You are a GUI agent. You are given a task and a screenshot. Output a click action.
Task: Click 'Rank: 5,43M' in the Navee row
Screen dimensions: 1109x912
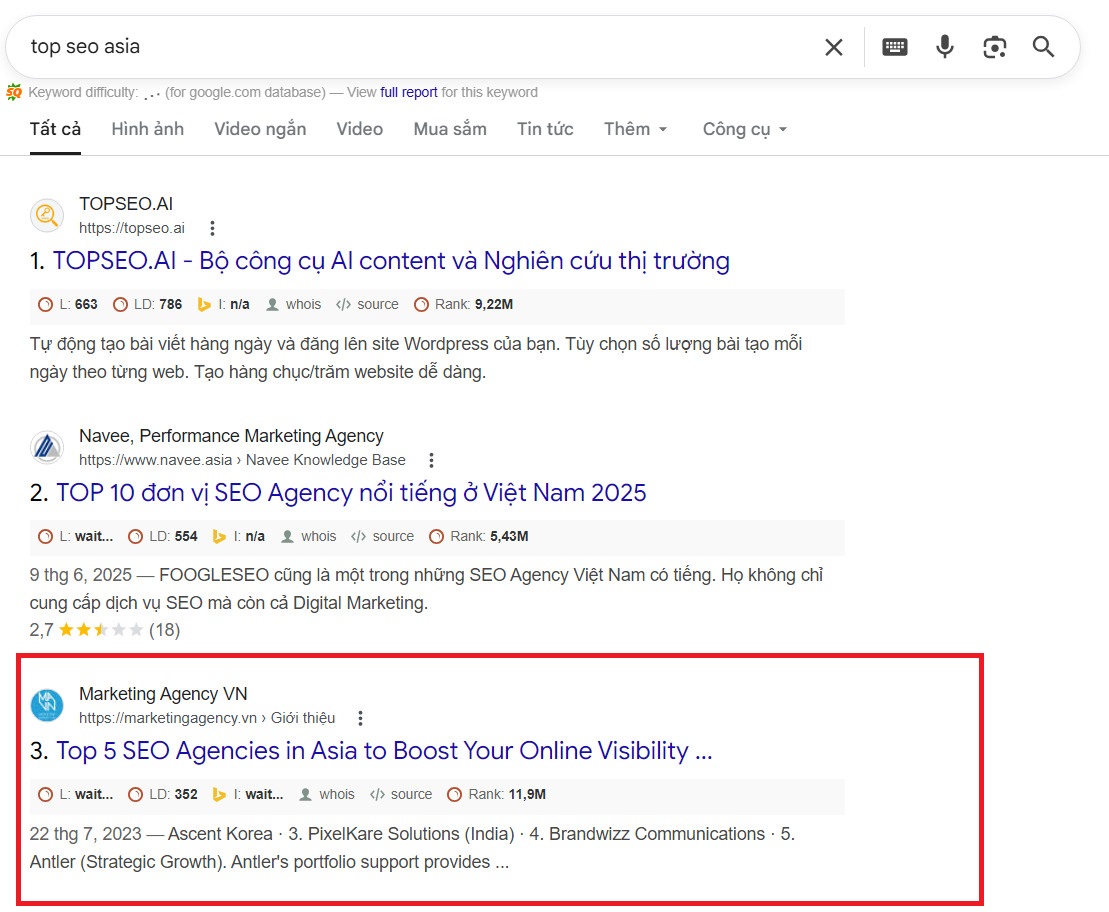(479, 536)
